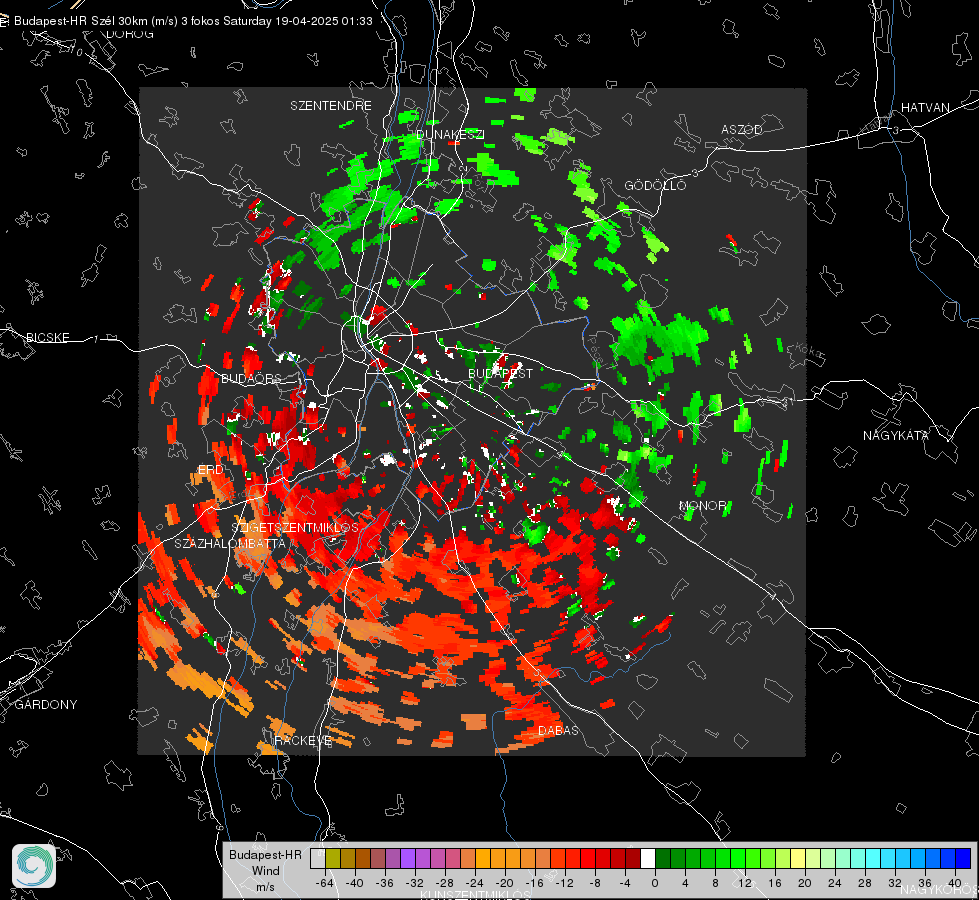Click the '28' legend value

point(865,883)
